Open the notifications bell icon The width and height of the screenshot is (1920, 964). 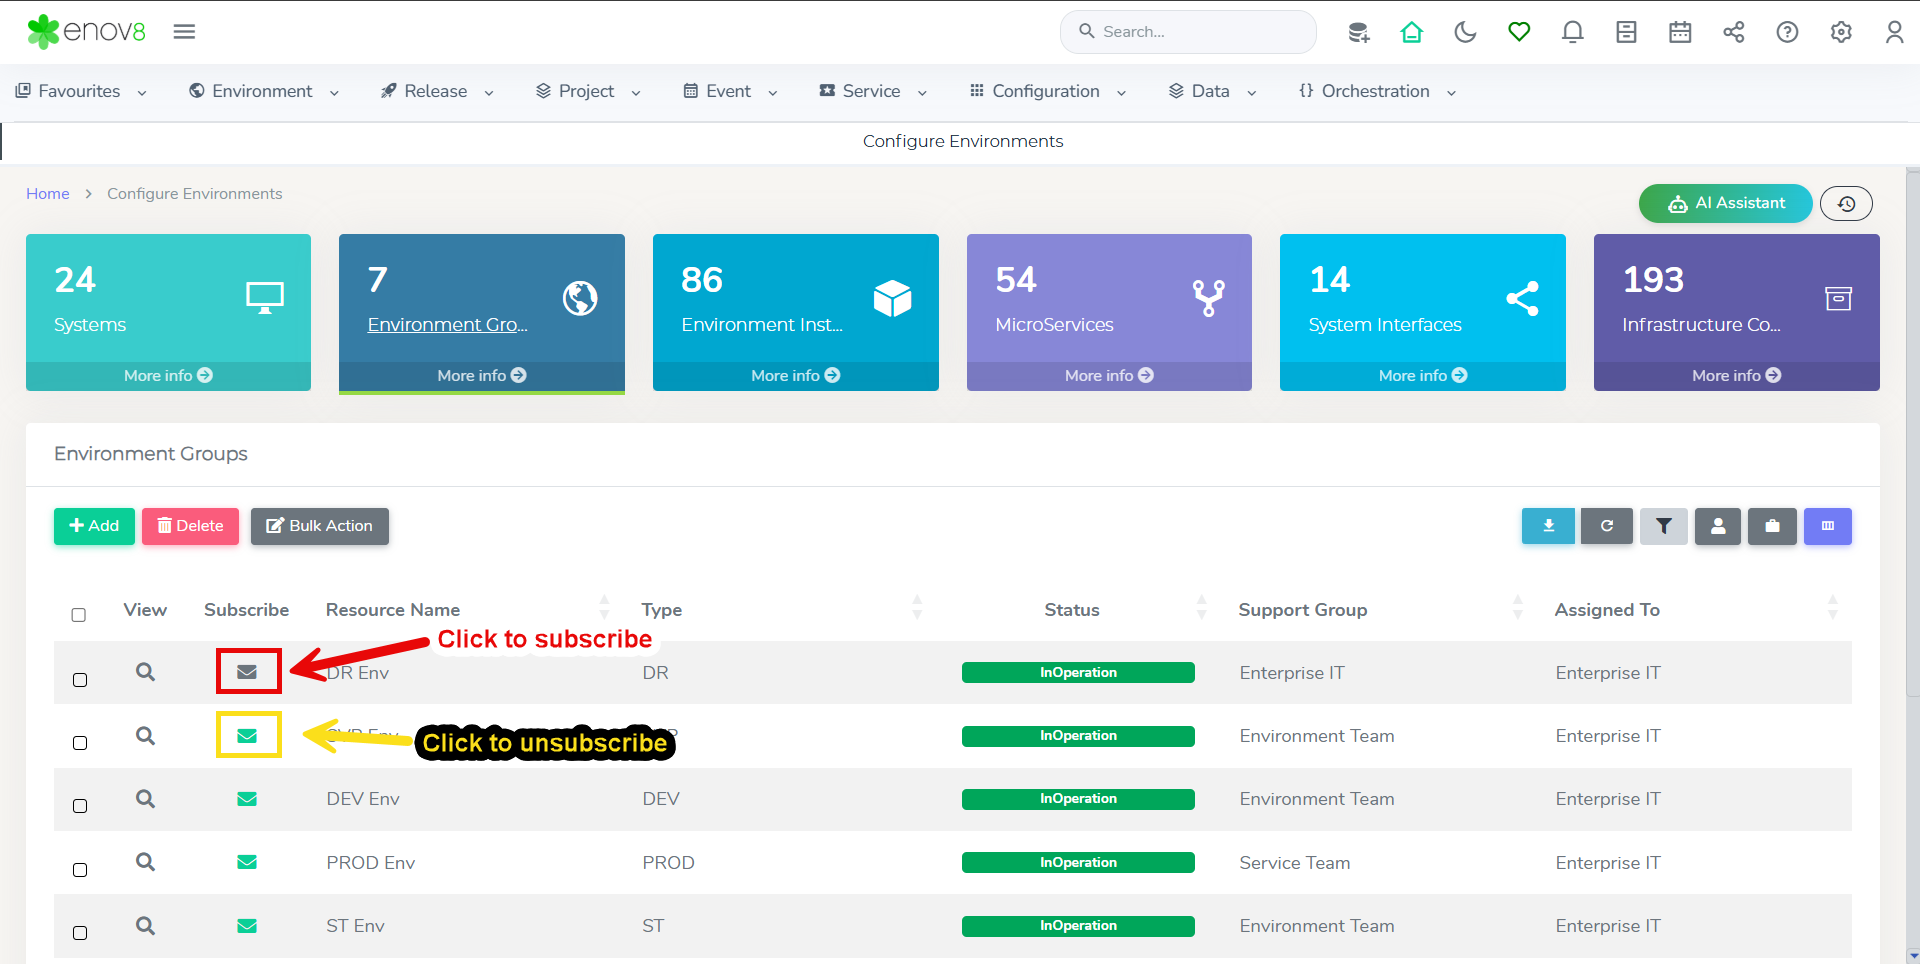click(1572, 32)
